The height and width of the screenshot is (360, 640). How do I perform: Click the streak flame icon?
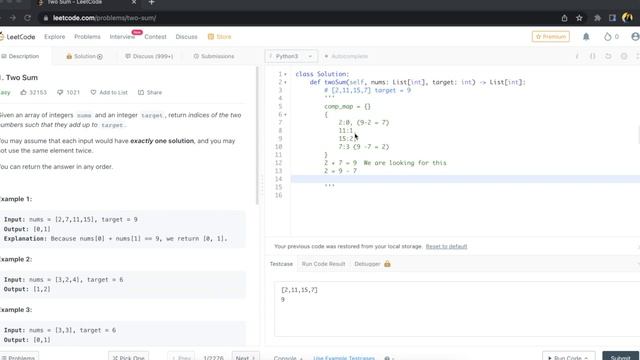(607, 37)
